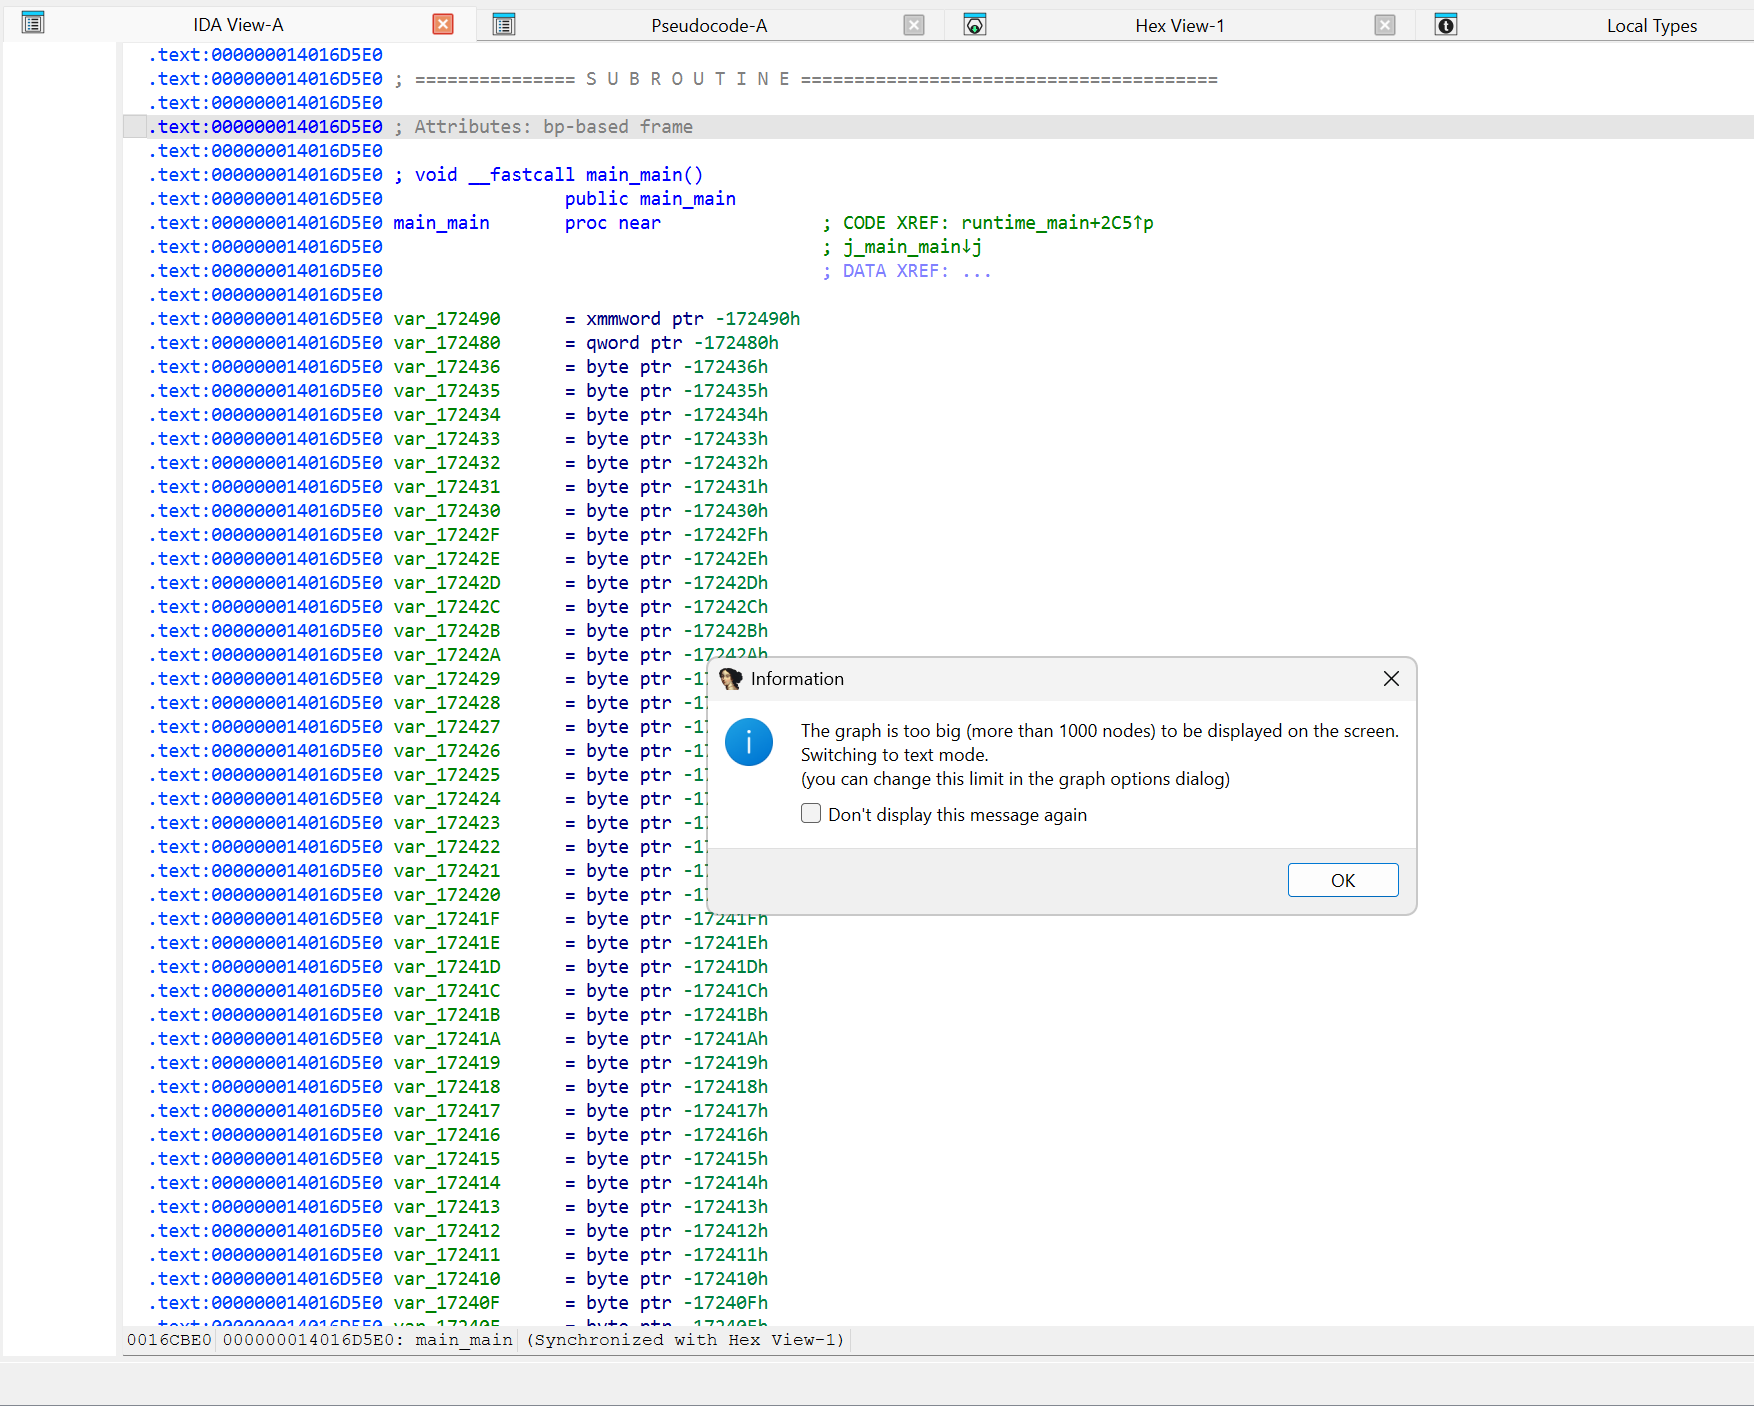Select the var_172490 xmmword variable

pyautogui.click(x=447, y=319)
